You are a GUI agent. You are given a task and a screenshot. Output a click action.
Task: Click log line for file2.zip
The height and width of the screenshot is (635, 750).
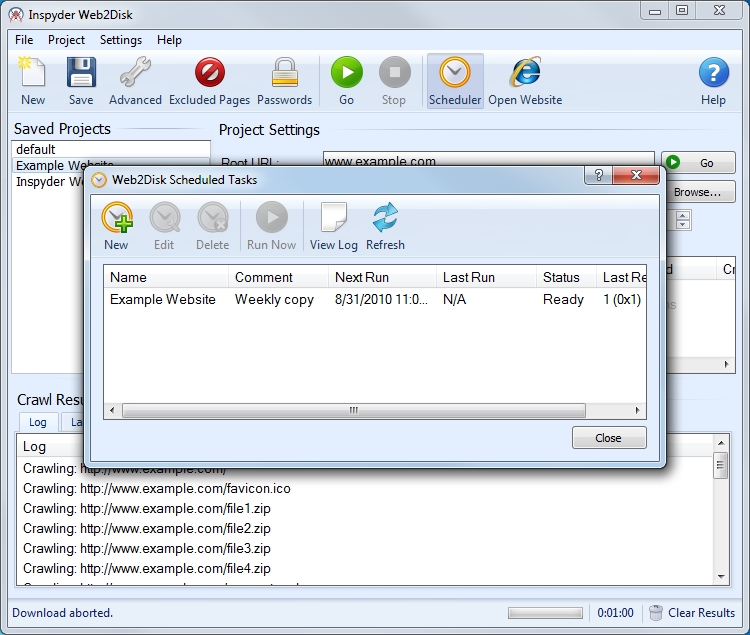pyautogui.click(x=147, y=528)
